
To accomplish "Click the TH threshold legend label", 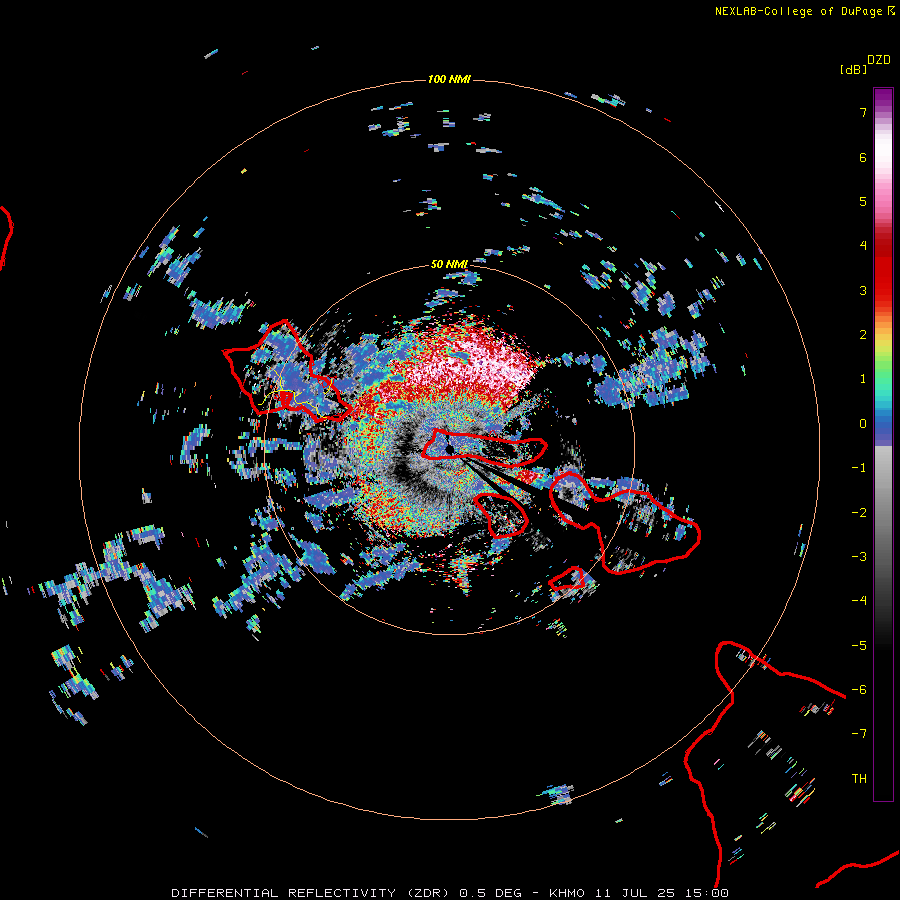I will click(x=859, y=779).
